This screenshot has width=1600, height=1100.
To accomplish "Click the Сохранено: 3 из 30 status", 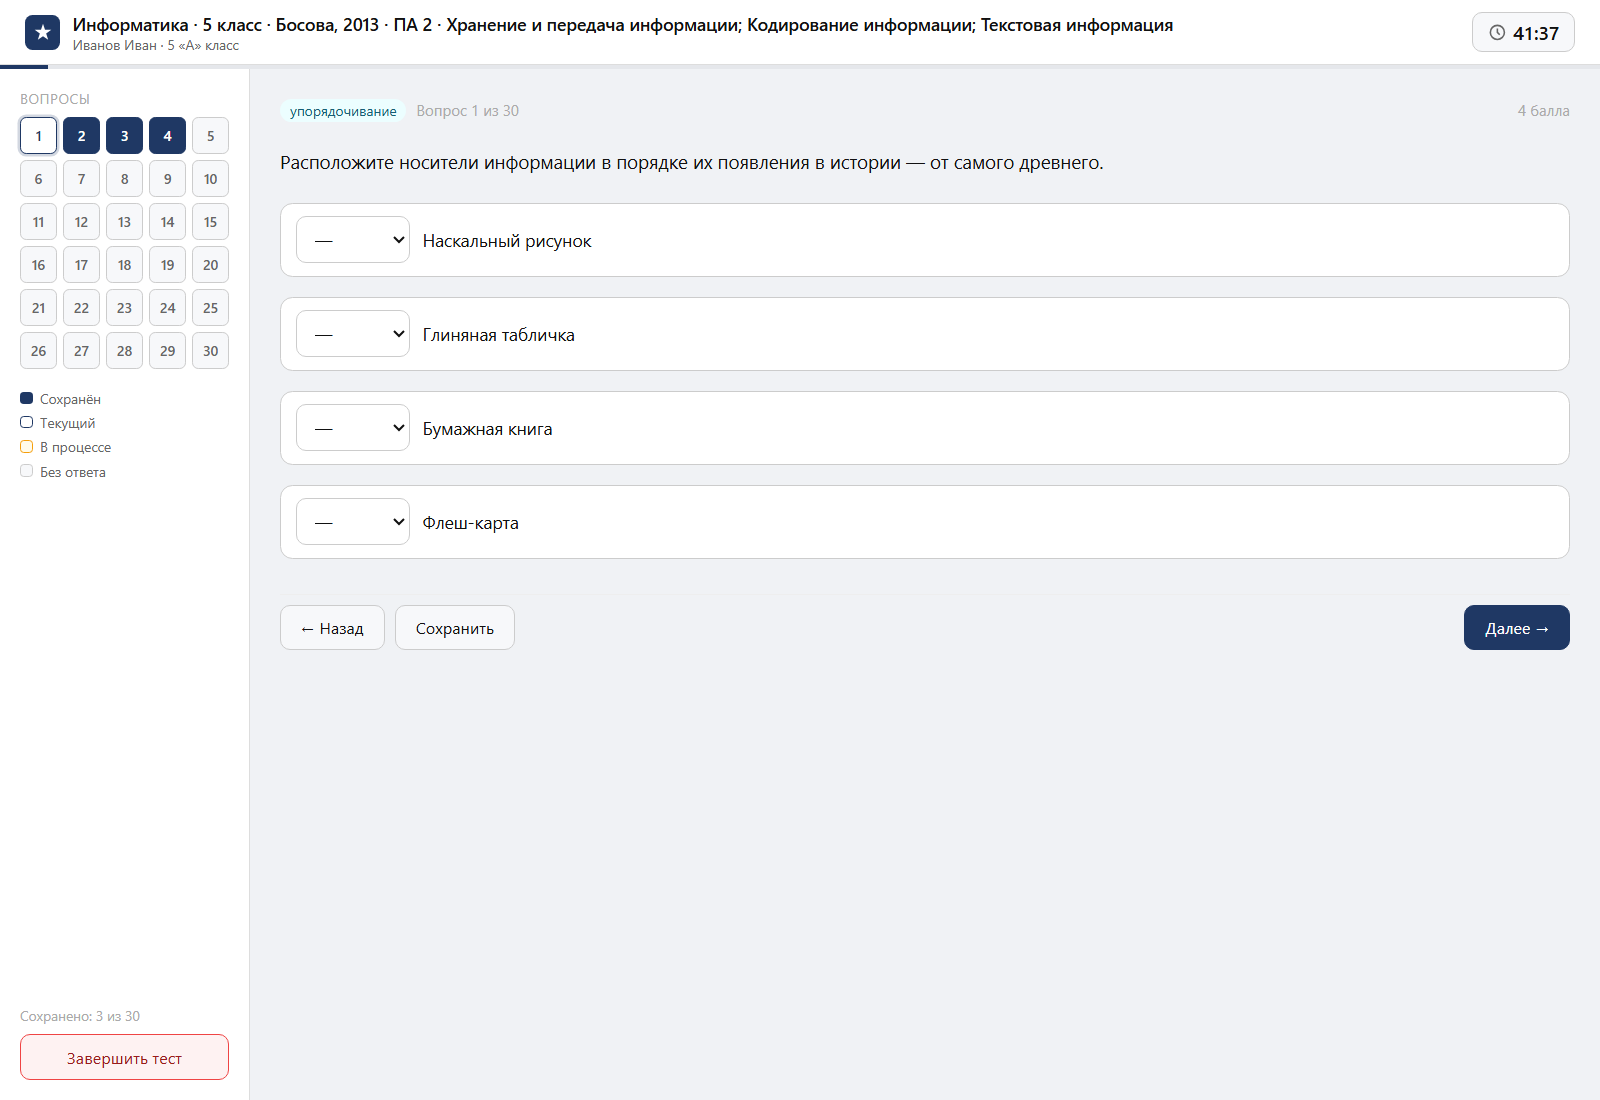I will pyautogui.click(x=80, y=1016).
